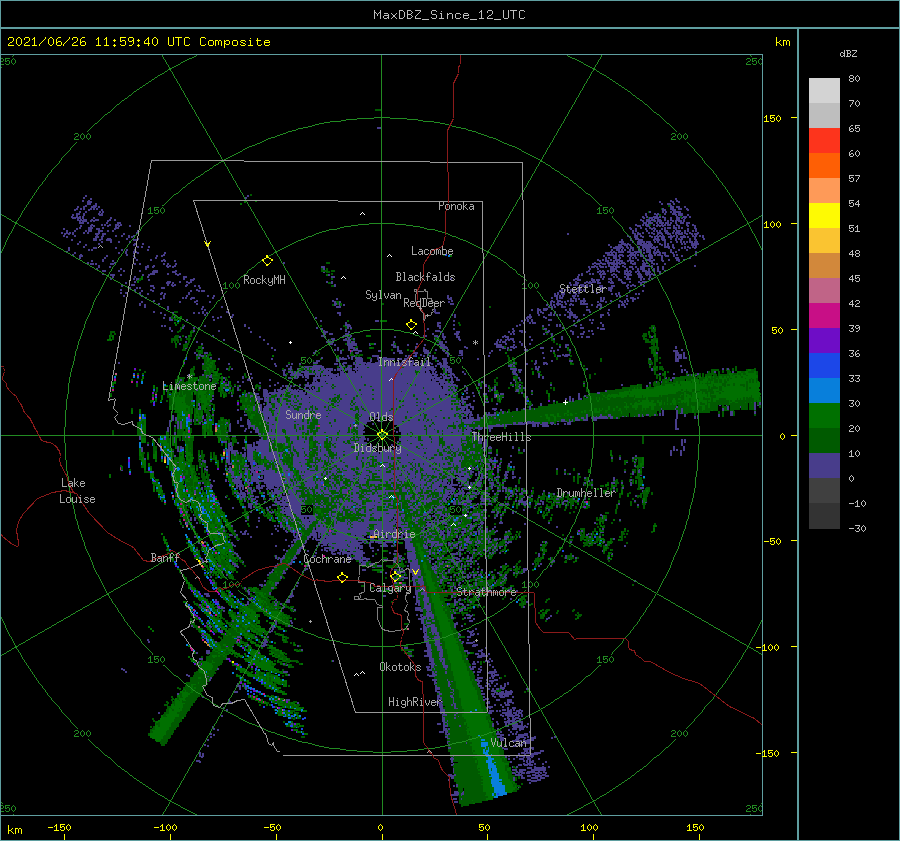The image size is (900, 841).
Task: Click the Sundre label
Action: 303,414
